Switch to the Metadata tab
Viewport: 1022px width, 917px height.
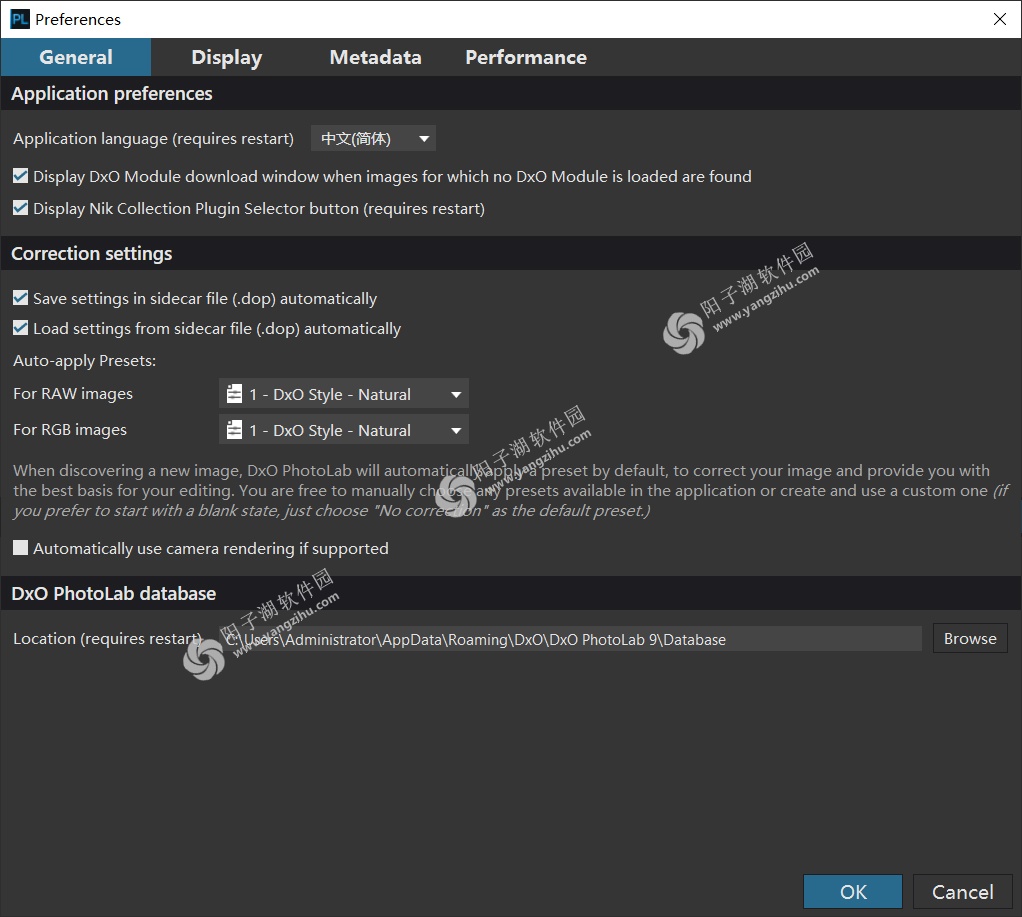click(x=375, y=57)
